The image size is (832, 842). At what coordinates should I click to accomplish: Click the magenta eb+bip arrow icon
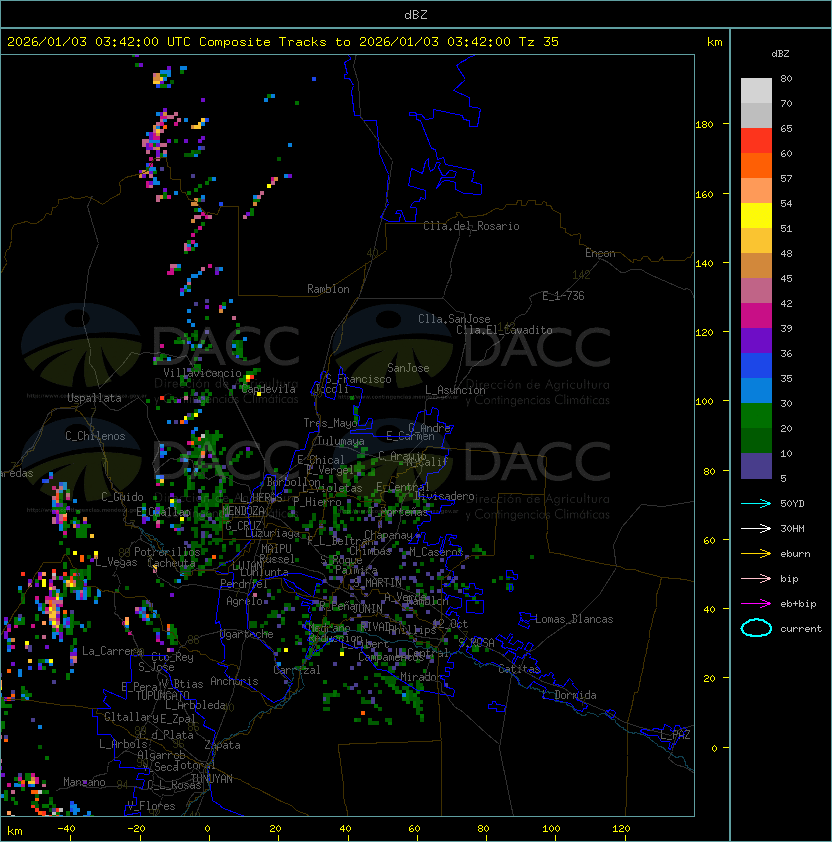click(x=756, y=604)
